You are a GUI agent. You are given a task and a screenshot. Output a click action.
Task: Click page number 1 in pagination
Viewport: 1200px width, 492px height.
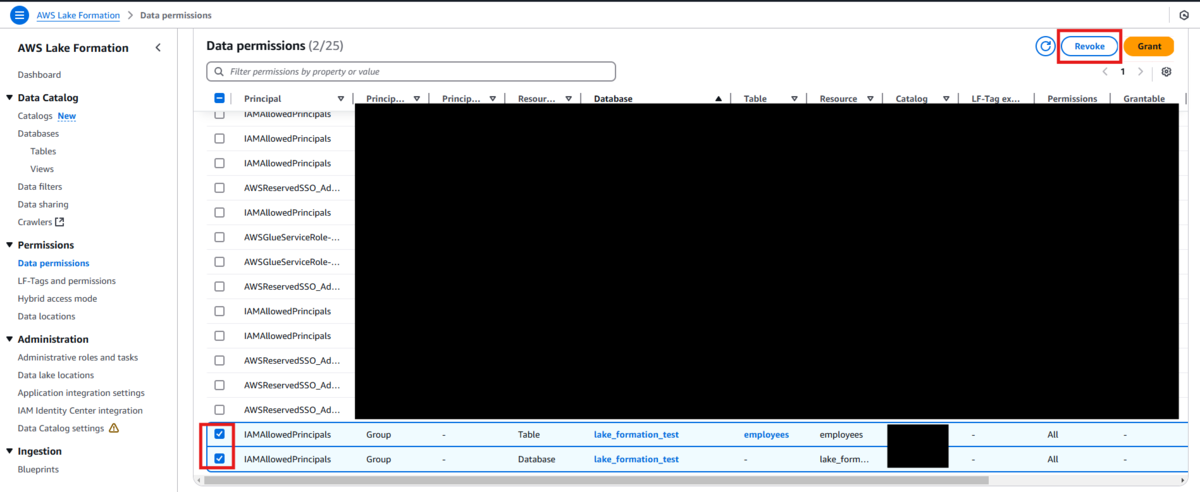[1123, 72]
